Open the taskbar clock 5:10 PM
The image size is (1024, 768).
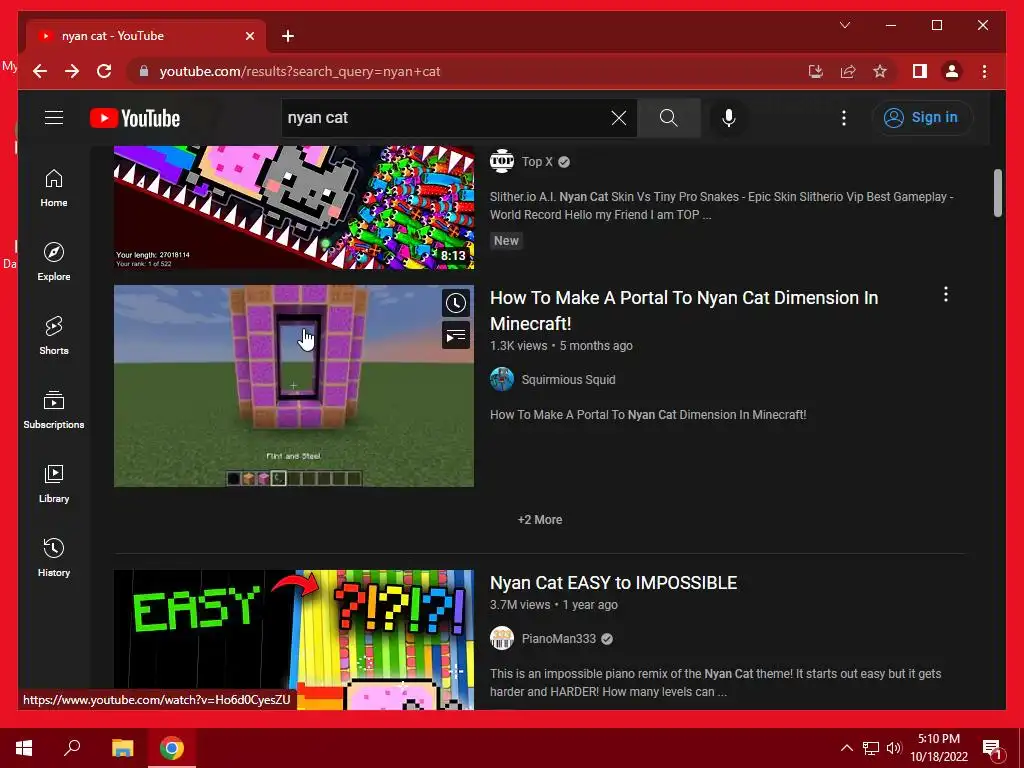pos(939,748)
